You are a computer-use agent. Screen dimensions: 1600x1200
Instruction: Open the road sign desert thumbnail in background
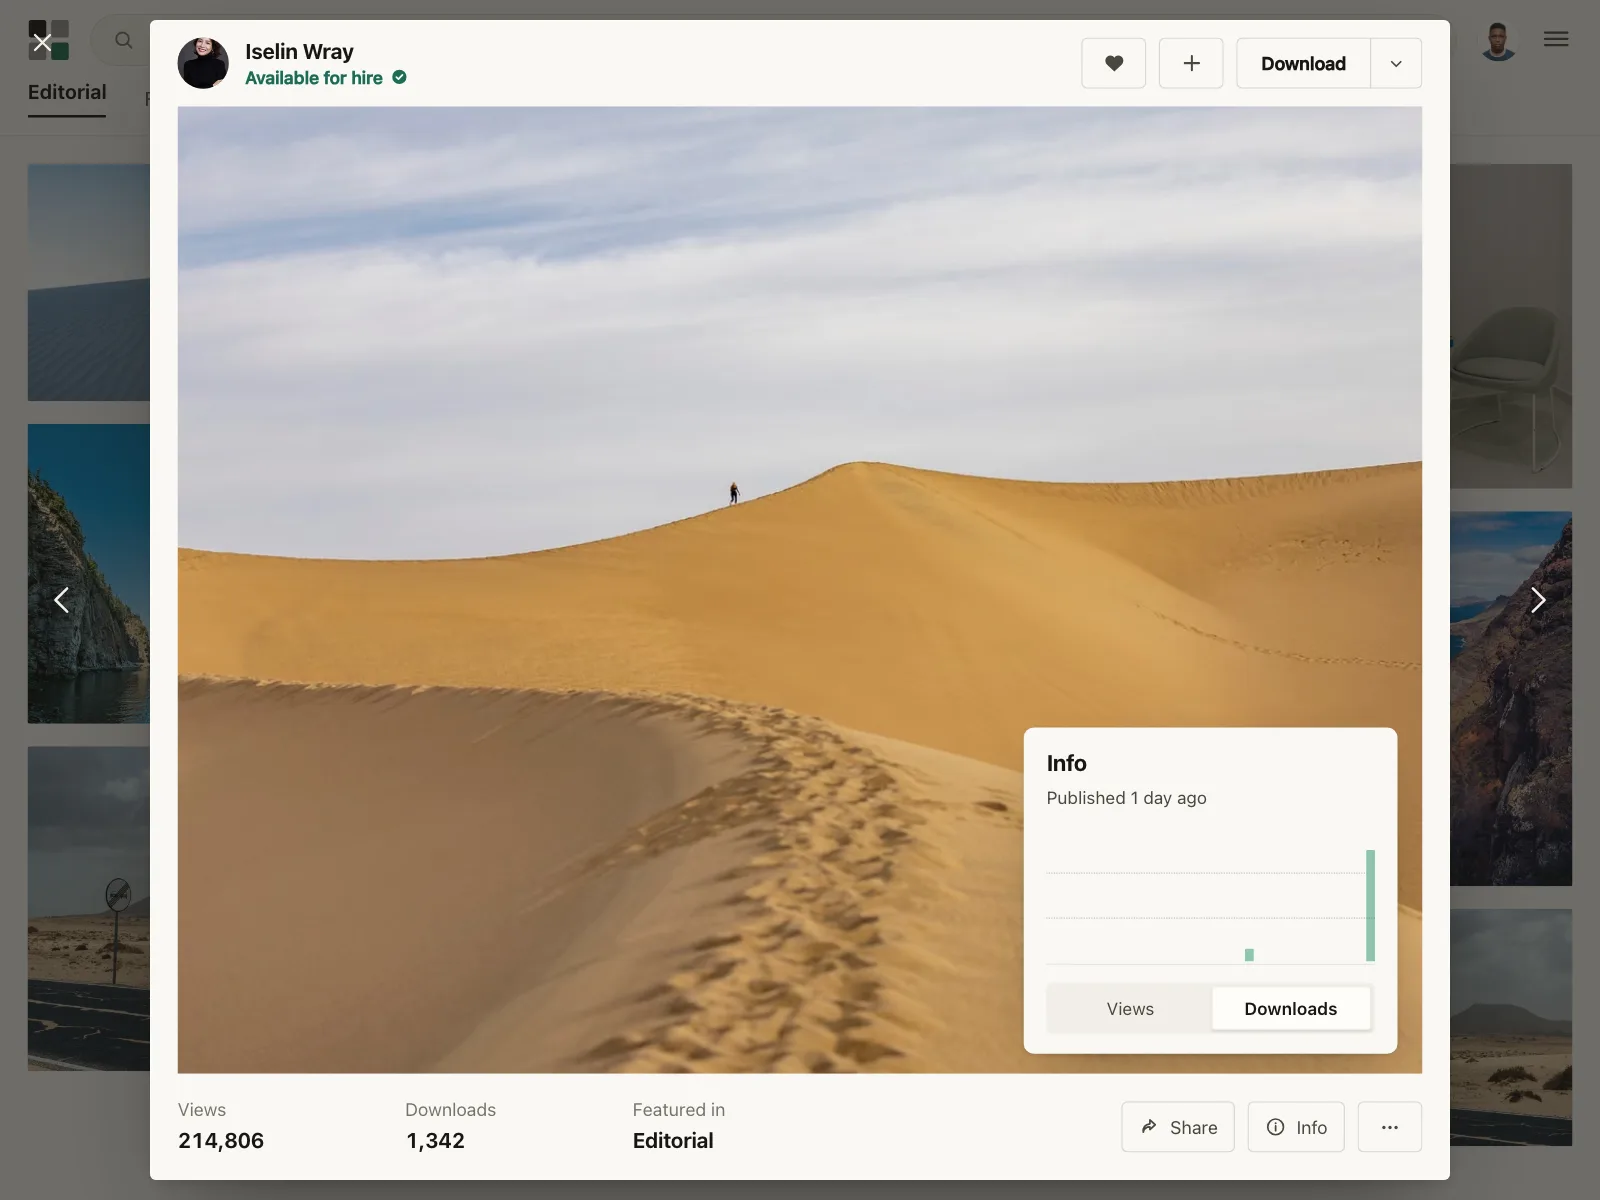(89, 908)
